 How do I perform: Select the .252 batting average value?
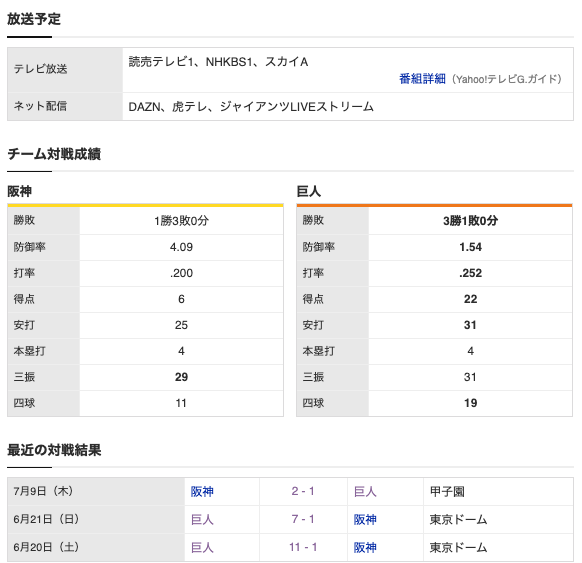point(471,273)
